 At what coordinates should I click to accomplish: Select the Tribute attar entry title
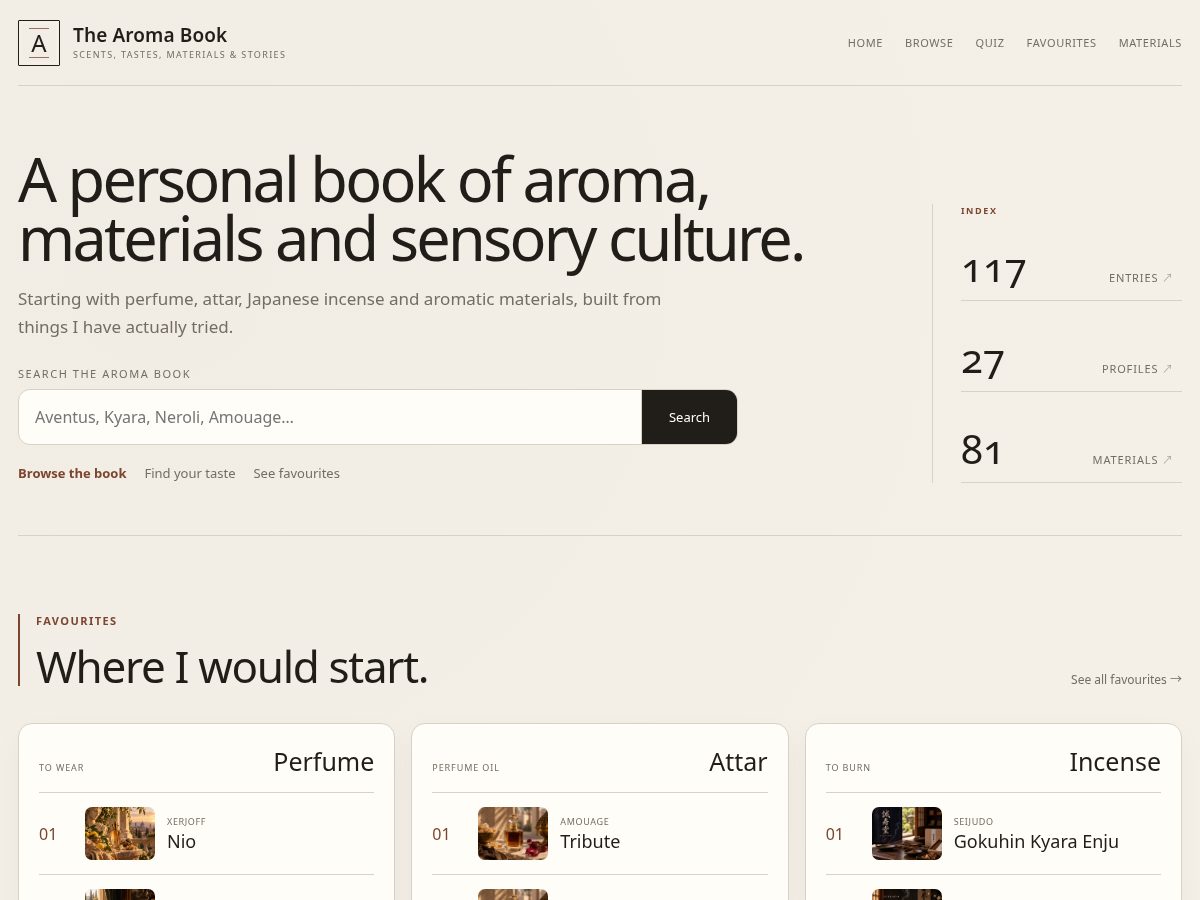590,841
